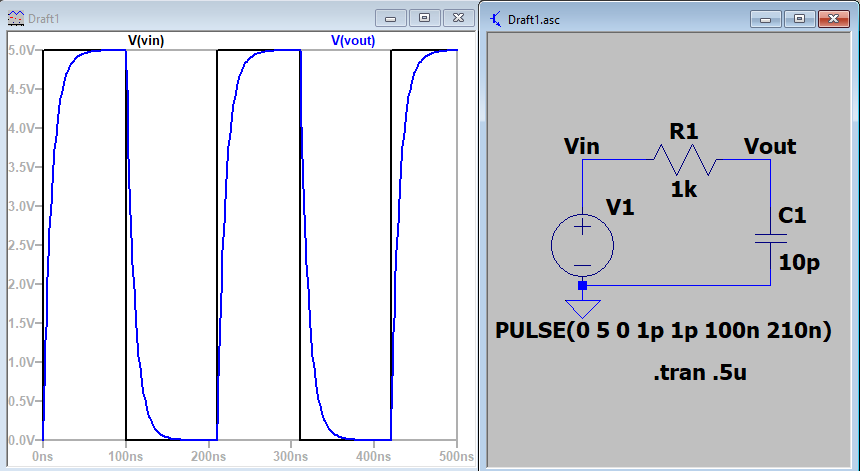Click the 1k resistor value text
Image resolution: width=860 pixels, height=471 pixels.
point(684,188)
